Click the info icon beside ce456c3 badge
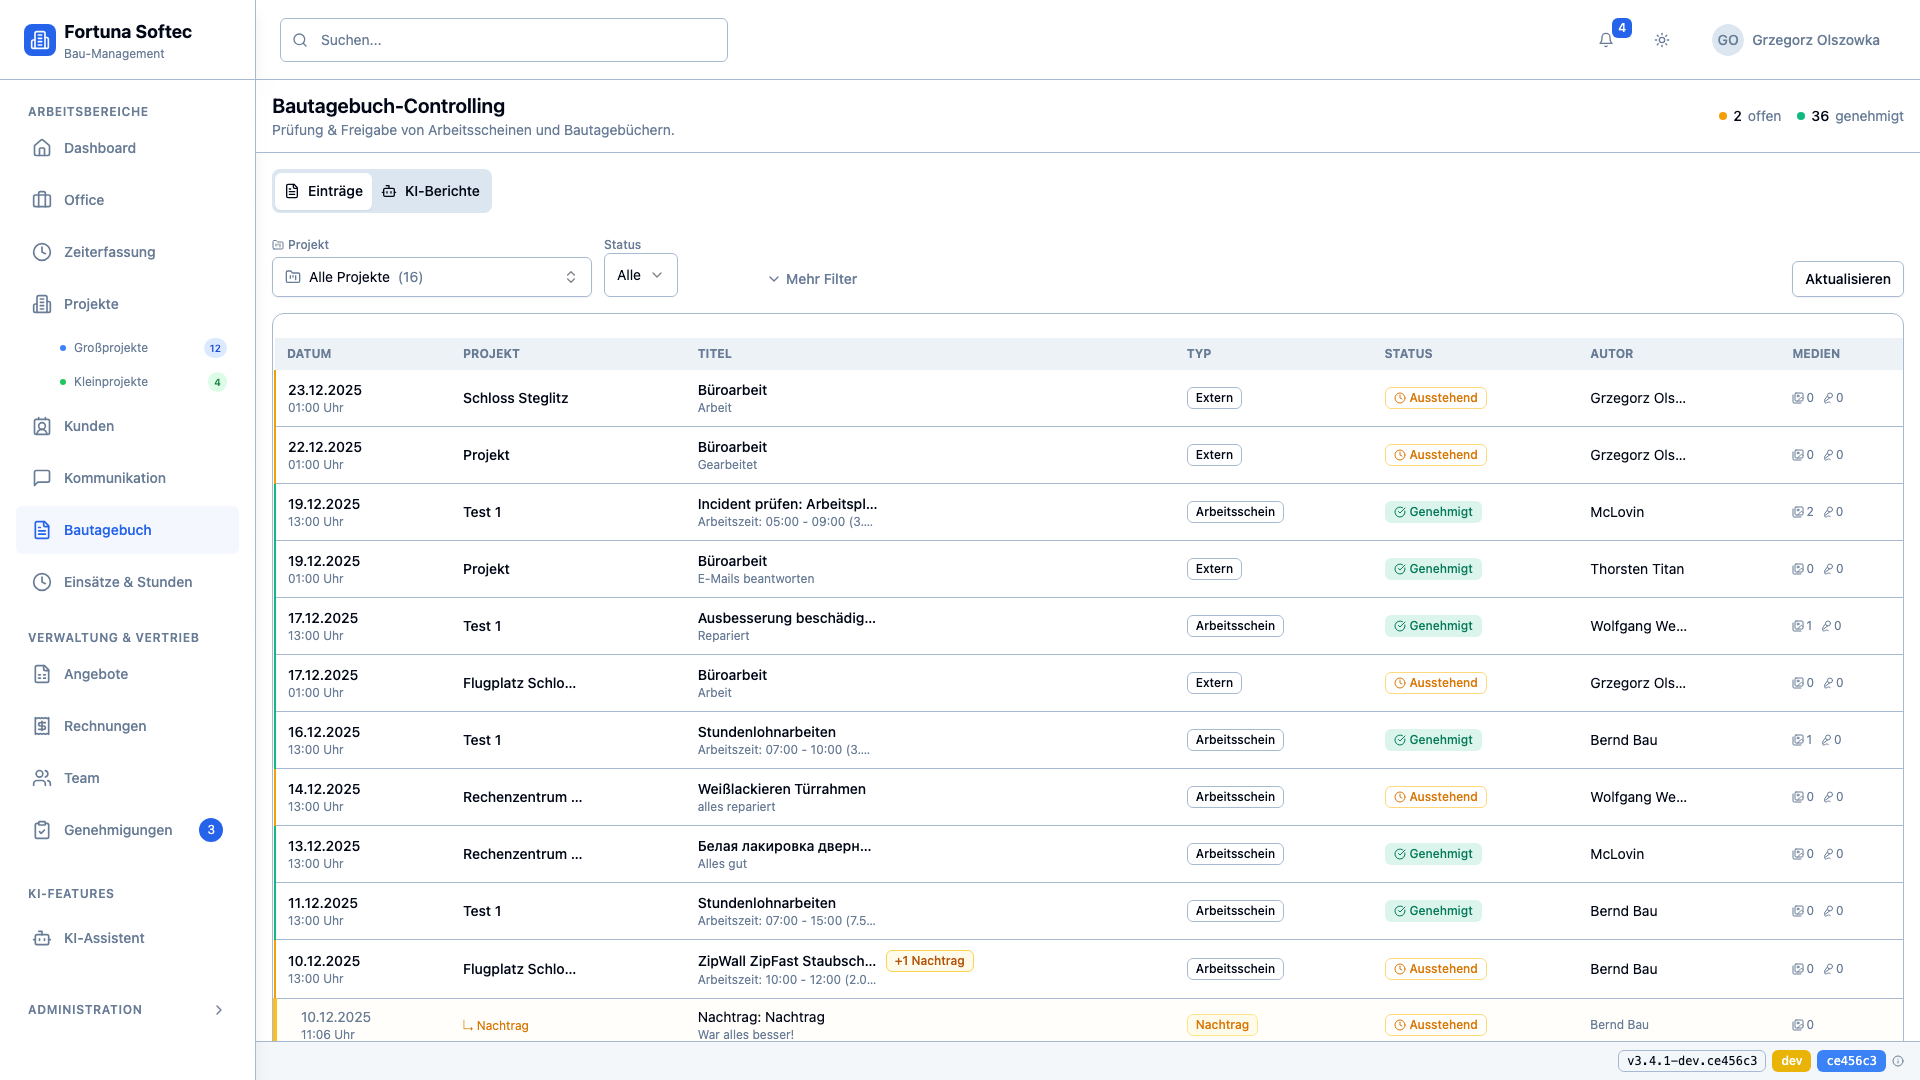The height and width of the screenshot is (1080, 1920). (1898, 1061)
